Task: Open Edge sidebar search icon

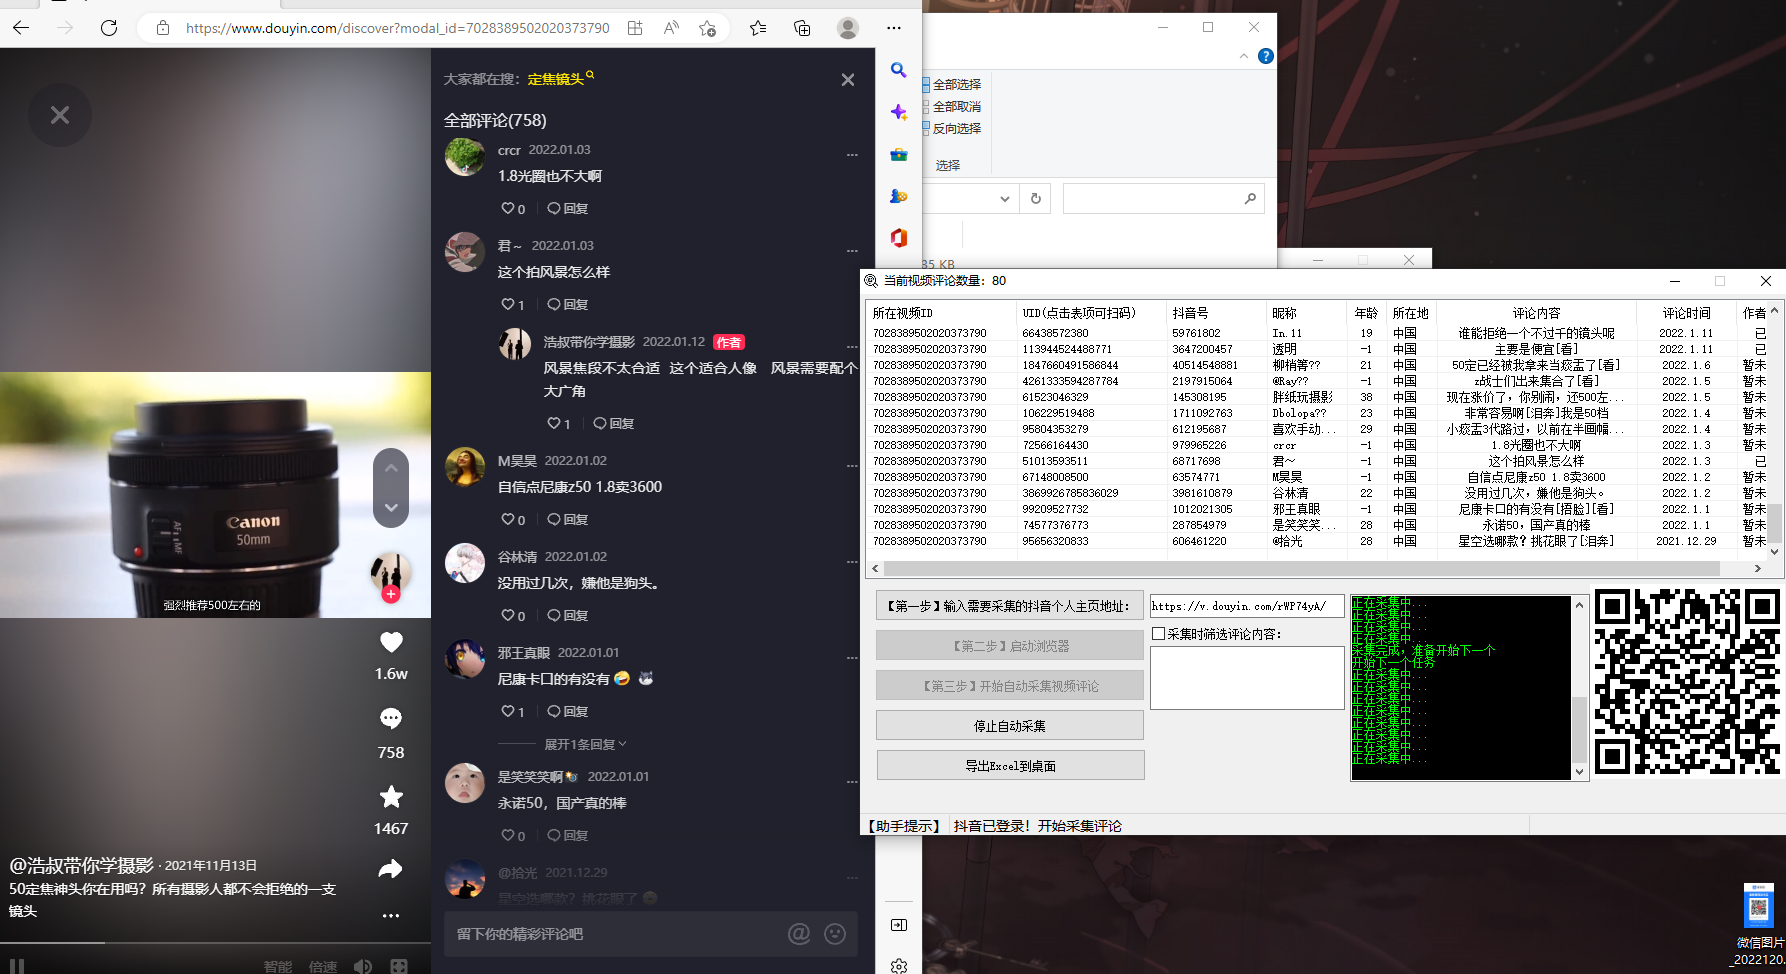Action: tap(898, 70)
